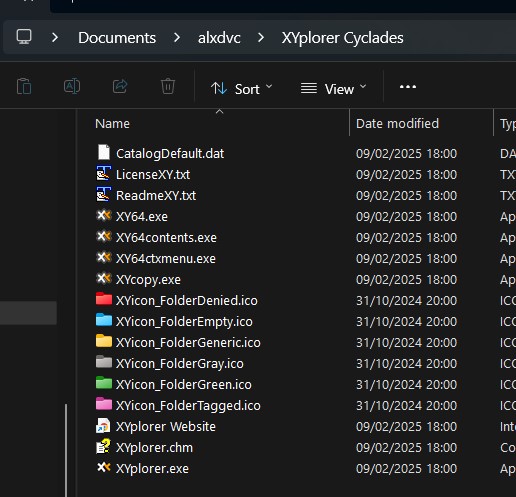Click XYplorer Cyclades breadcrumb
516x497 pixels.
(x=342, y=38)
